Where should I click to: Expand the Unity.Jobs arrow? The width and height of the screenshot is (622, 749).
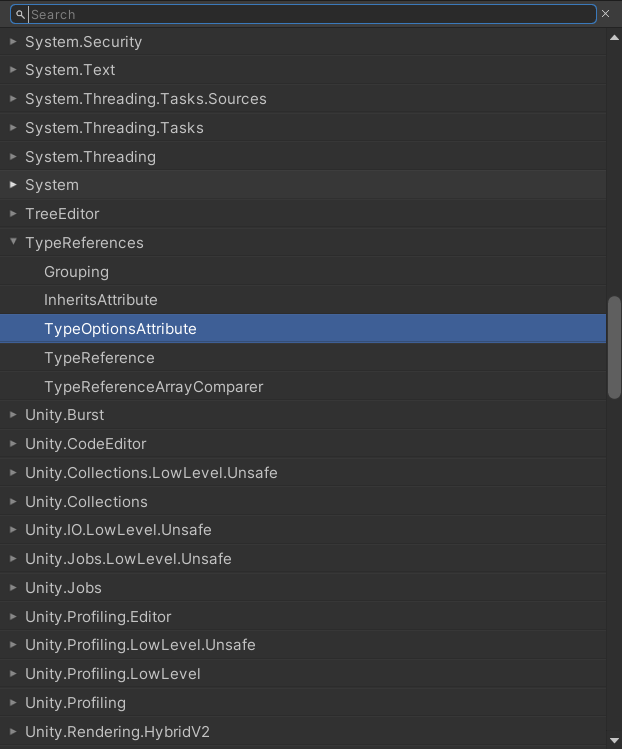pyautogui.click(x=13, y=588)
